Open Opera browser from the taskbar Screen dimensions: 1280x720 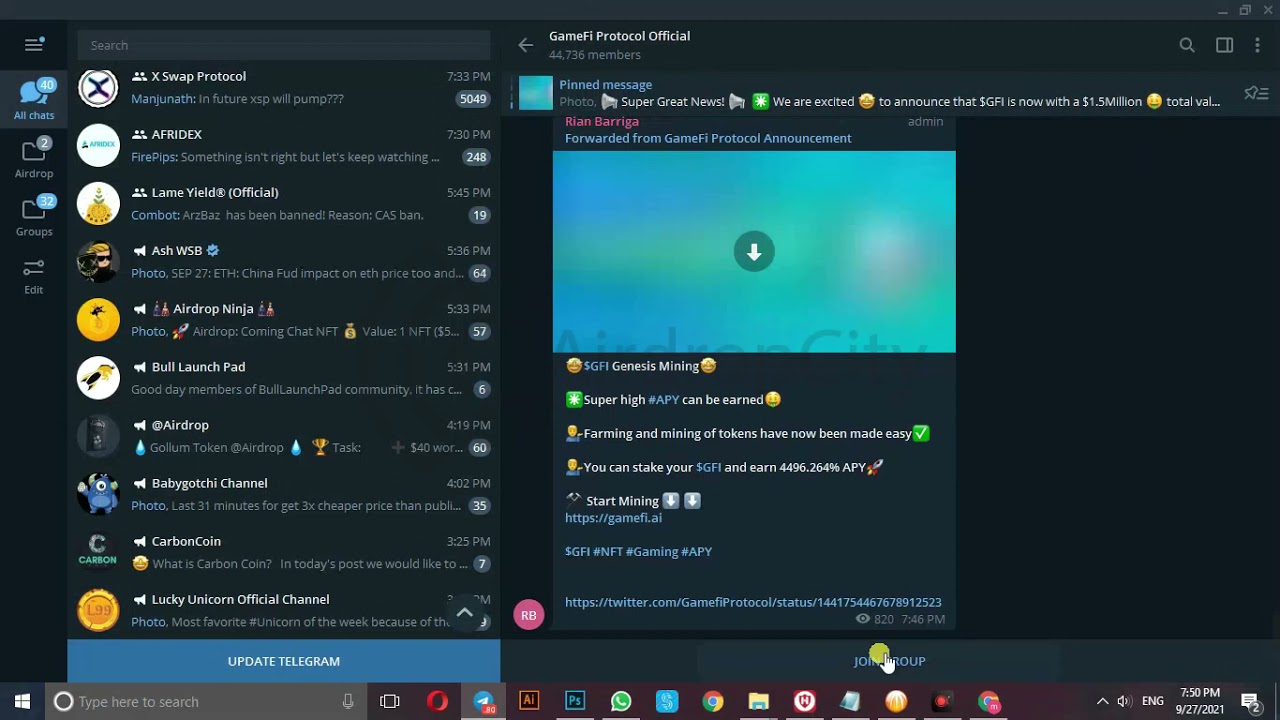click(x=437, y=701)
